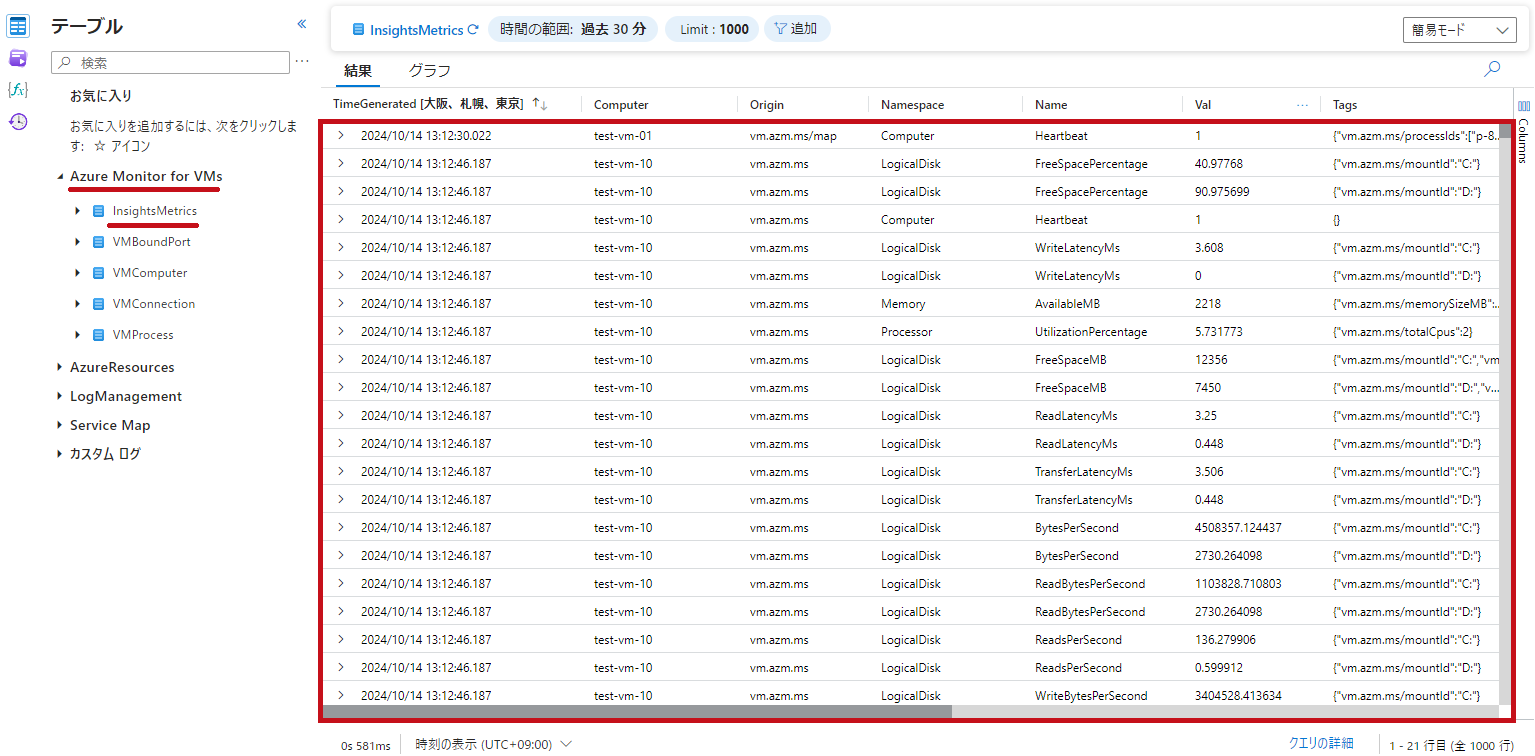Click the ellipsis next to the search box

pyautogui.click(x=302, y=62)
